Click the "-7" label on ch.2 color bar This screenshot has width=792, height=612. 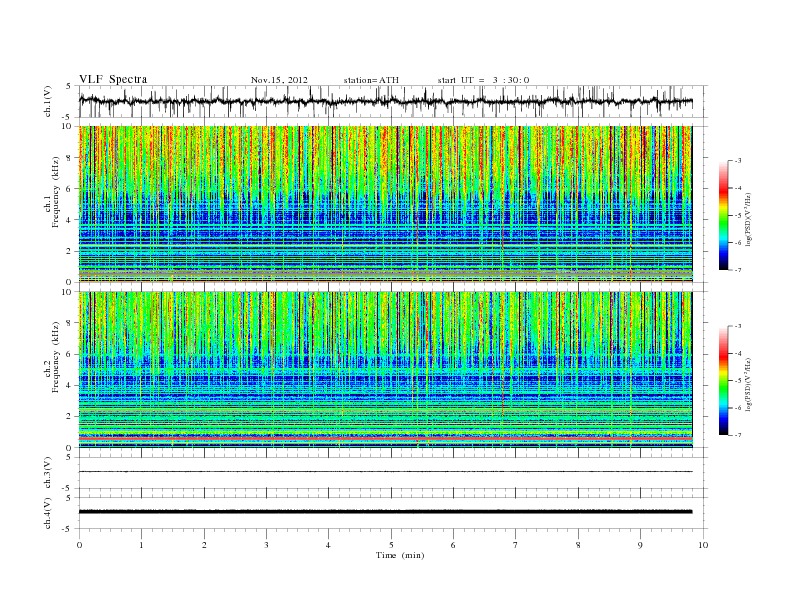(x=737, y=435)
